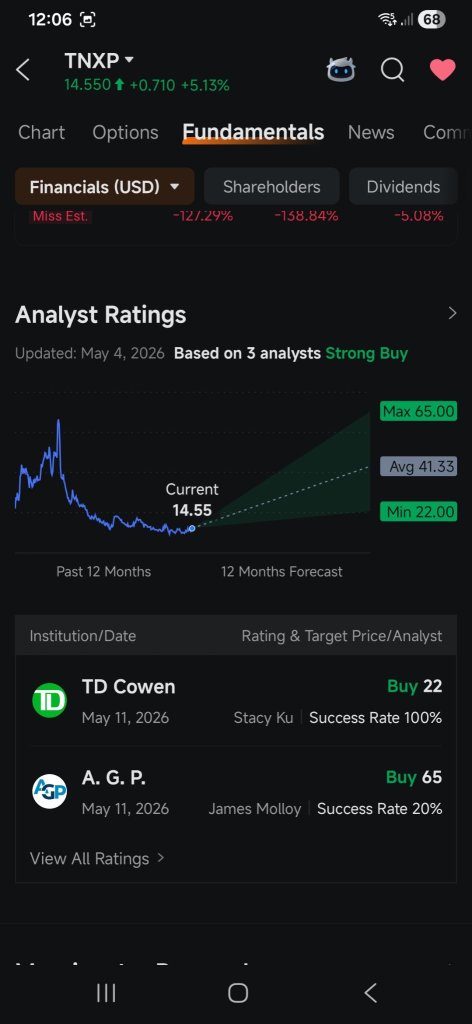
Task: Tap the A. G. P. logo icon
Action: pos(50,792)
